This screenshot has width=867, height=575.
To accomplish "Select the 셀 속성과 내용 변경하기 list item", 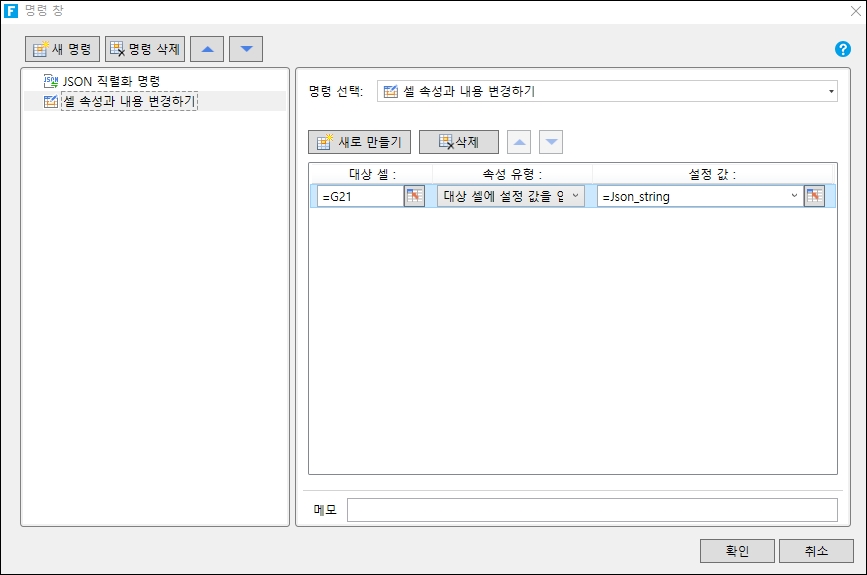I will [129, 101].
